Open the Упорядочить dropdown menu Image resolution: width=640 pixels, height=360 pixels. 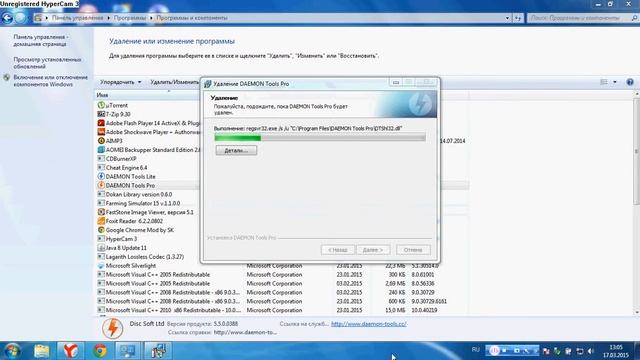(x=120, y=82)
